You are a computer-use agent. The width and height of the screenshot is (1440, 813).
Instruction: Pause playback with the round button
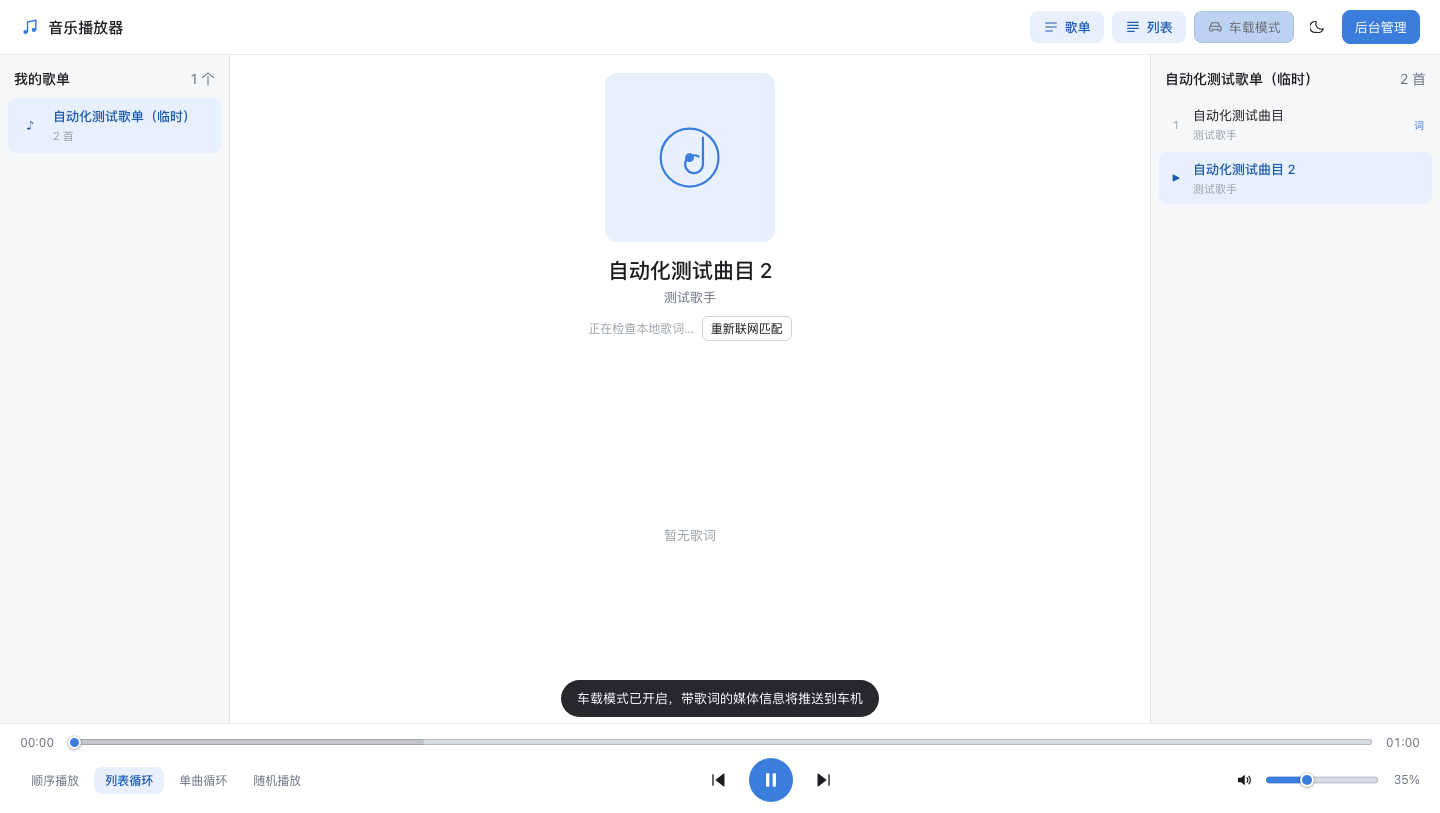point(771,780)
